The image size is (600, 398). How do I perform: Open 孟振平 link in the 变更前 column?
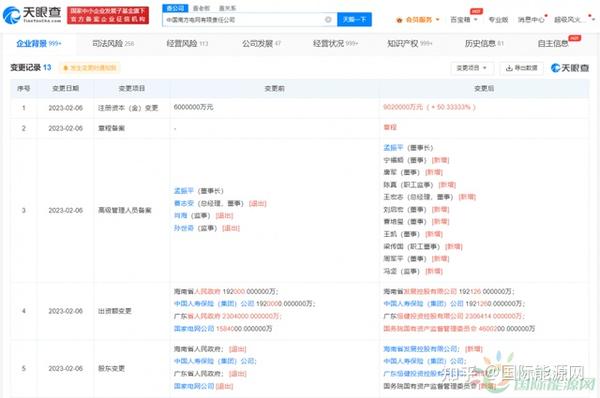tap(184, 191)
